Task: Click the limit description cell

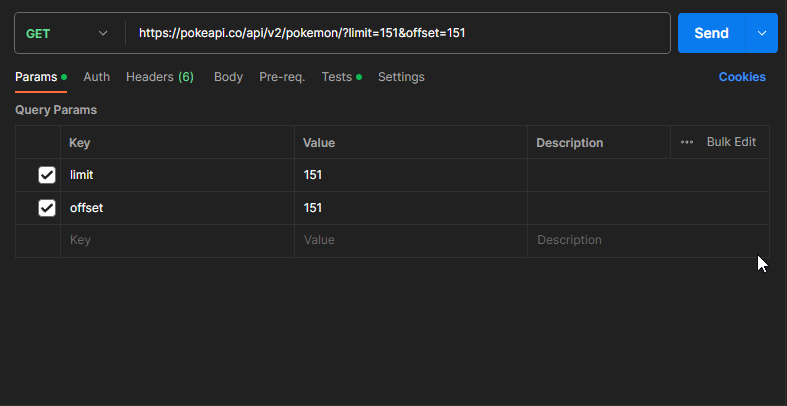Action: pos(648,175)
